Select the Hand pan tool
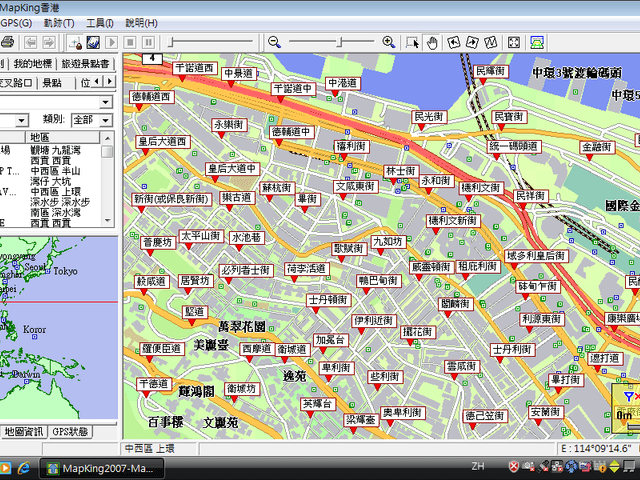The image size is (640, 480). pyautogui.click(x=432, y=42)
